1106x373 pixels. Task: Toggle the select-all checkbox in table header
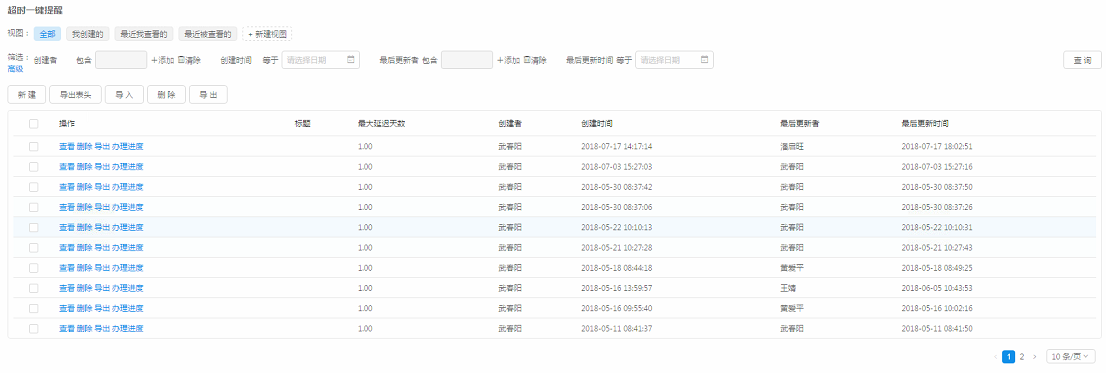point(33,123)
